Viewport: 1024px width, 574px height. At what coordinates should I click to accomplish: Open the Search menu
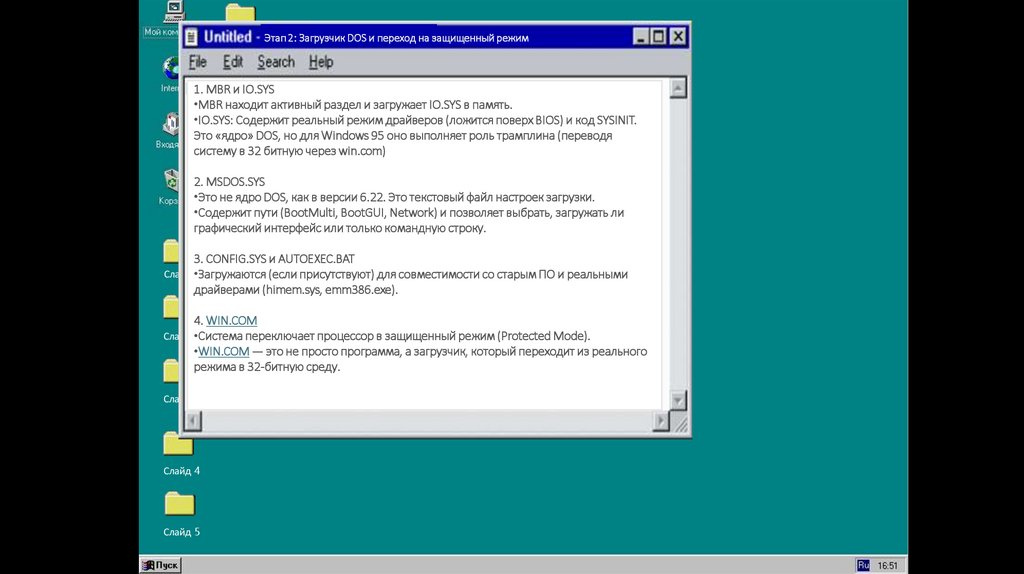click(x=276, y=62)
